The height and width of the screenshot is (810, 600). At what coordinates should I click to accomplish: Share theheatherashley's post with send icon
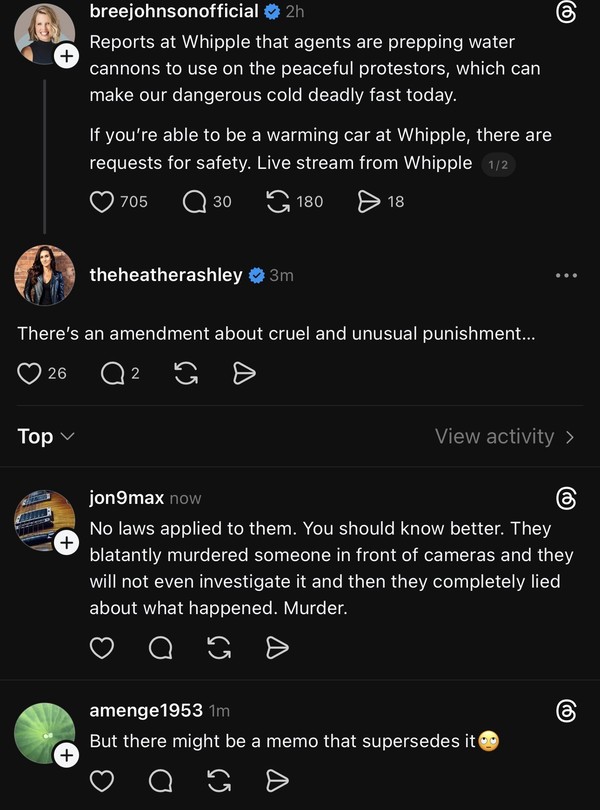coord(244,373)
